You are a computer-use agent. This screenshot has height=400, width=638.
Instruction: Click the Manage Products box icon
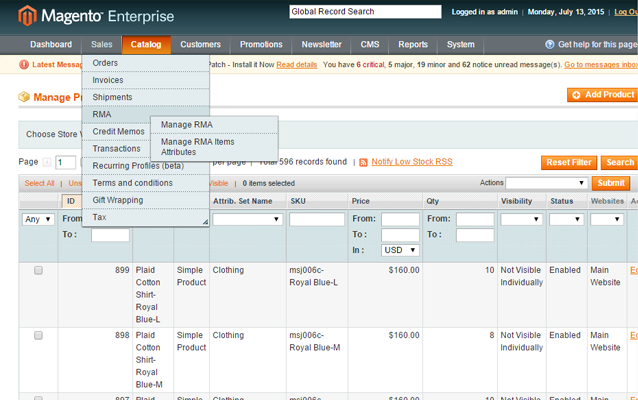[x=24, y=97]
